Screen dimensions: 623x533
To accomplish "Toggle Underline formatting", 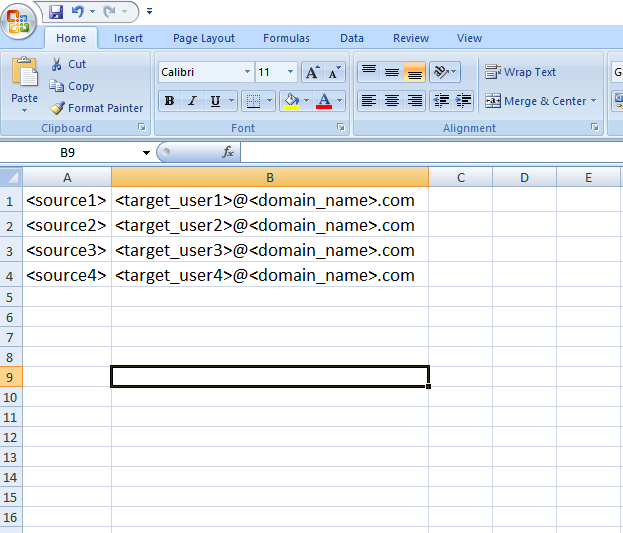I will pyautogui.click(x=215, y=101).
